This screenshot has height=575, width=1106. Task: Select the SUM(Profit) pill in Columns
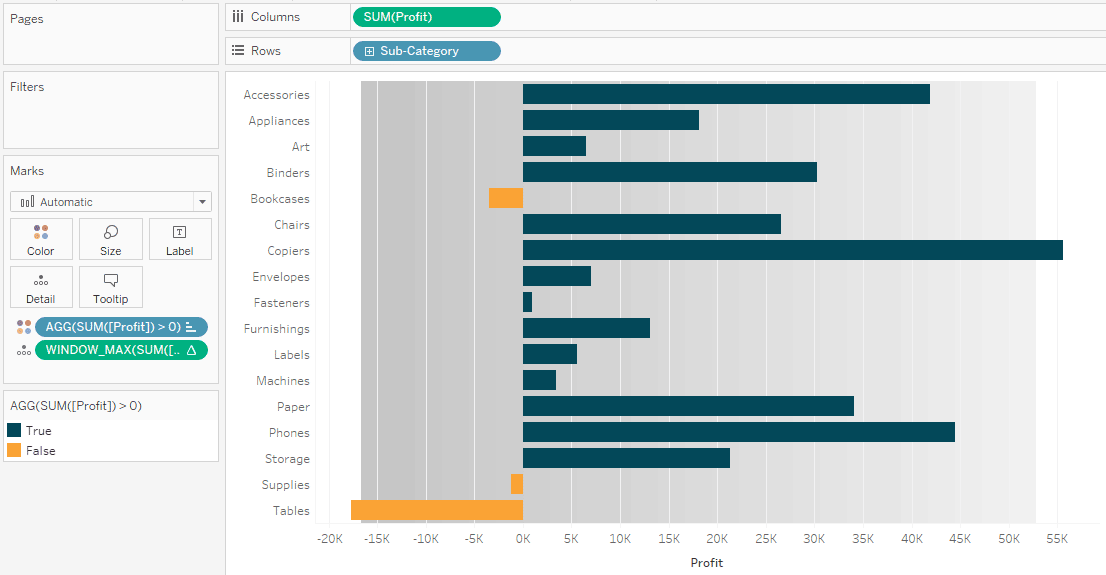pos(427,17)
